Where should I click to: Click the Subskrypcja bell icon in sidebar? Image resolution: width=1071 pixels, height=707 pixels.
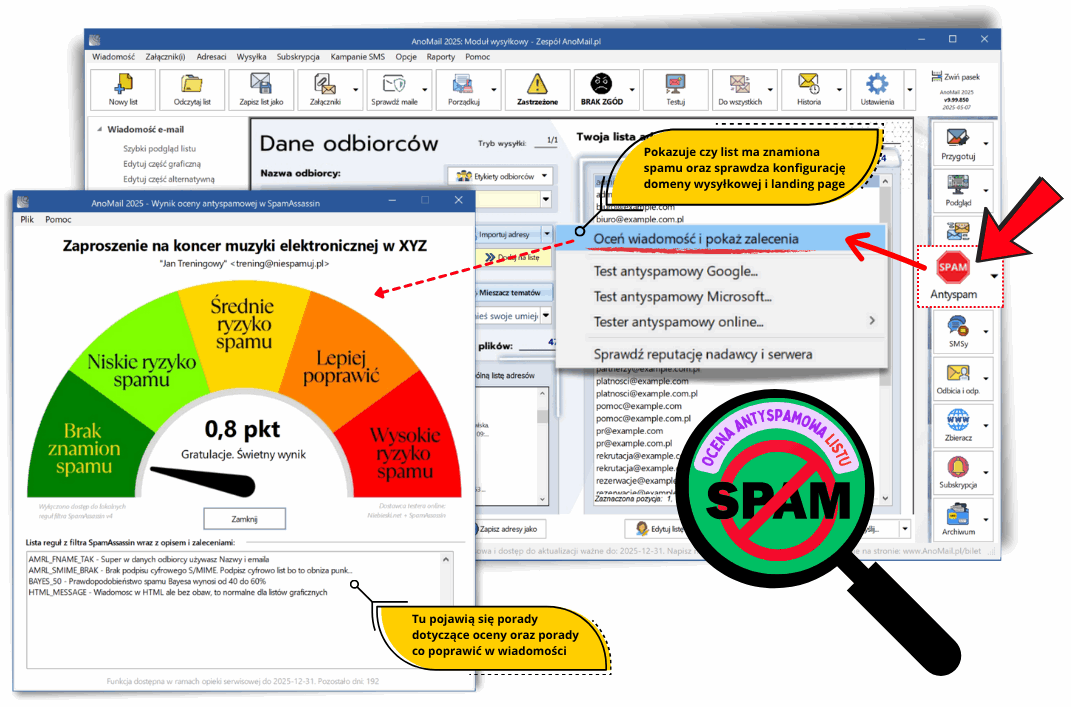[x=958, y=472]
